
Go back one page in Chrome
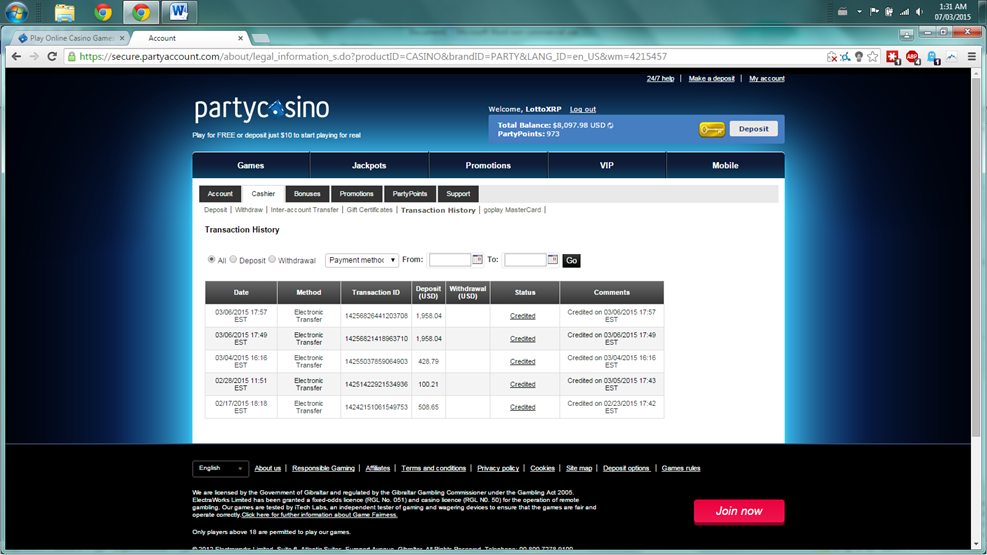16,57
